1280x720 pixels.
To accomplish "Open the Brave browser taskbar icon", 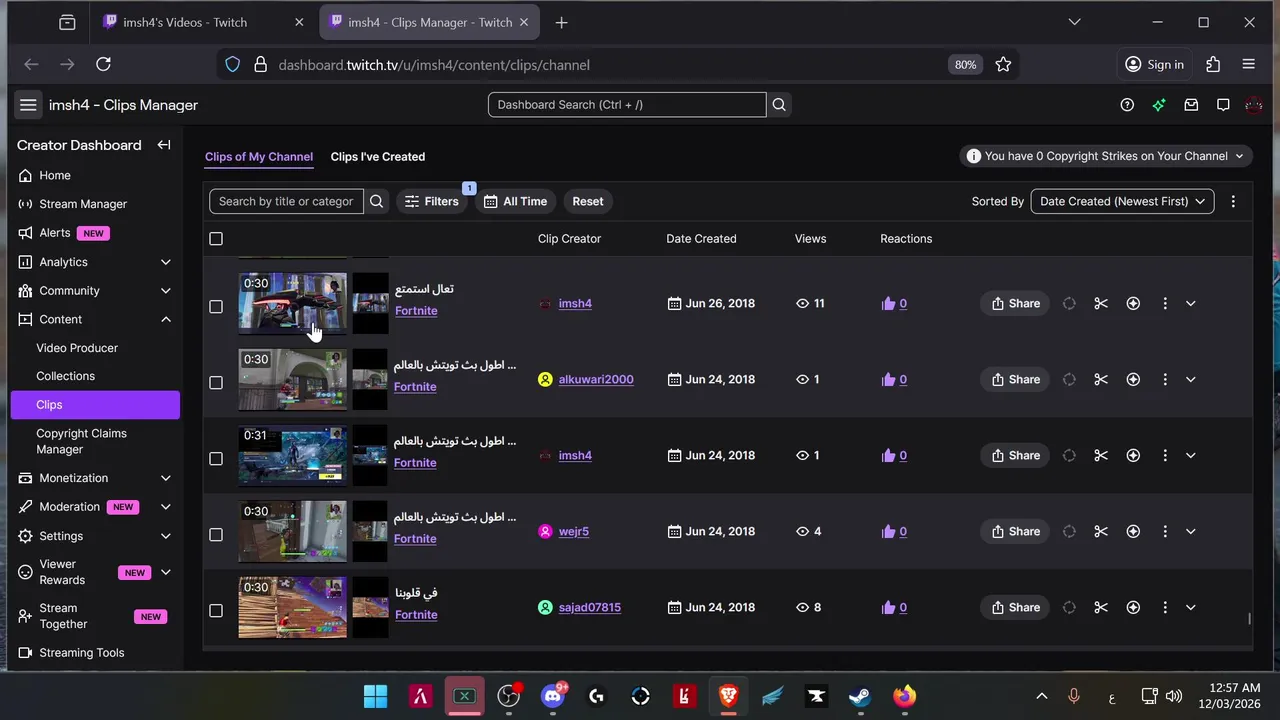I will point(728,696).
